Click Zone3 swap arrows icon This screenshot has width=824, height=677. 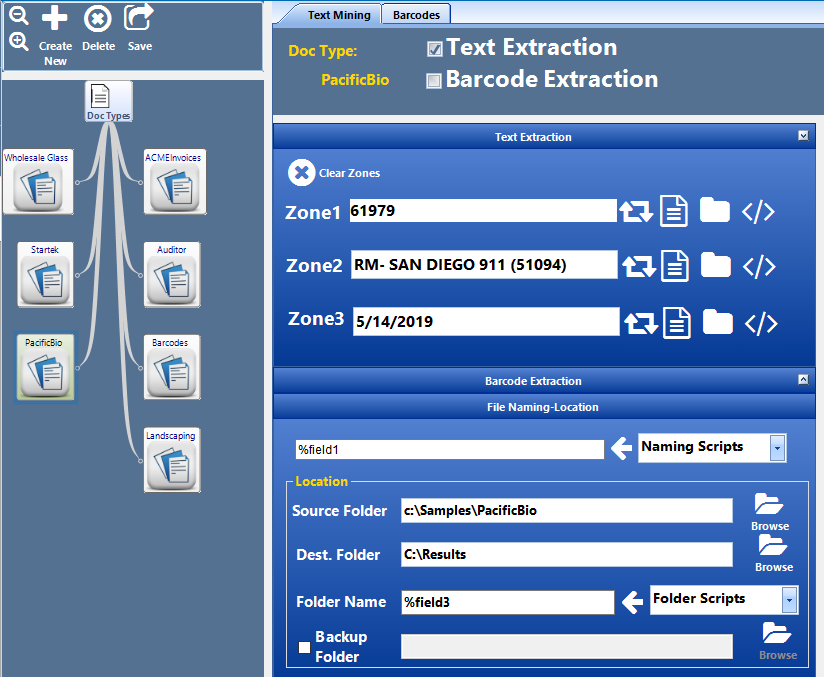[x=641, y=323]
